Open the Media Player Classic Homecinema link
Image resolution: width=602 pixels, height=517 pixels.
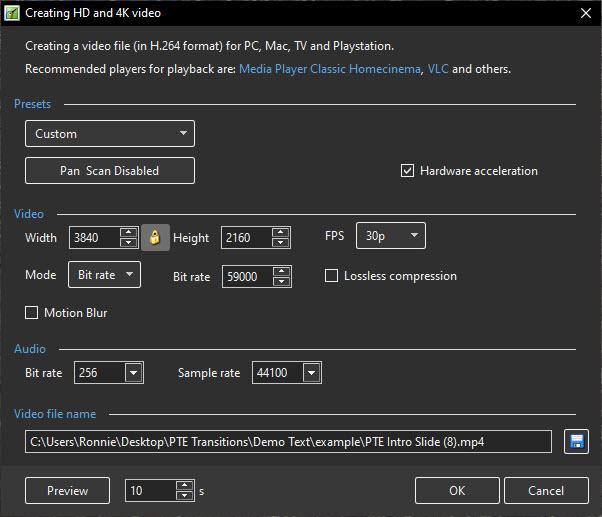[x=329, y=70]
